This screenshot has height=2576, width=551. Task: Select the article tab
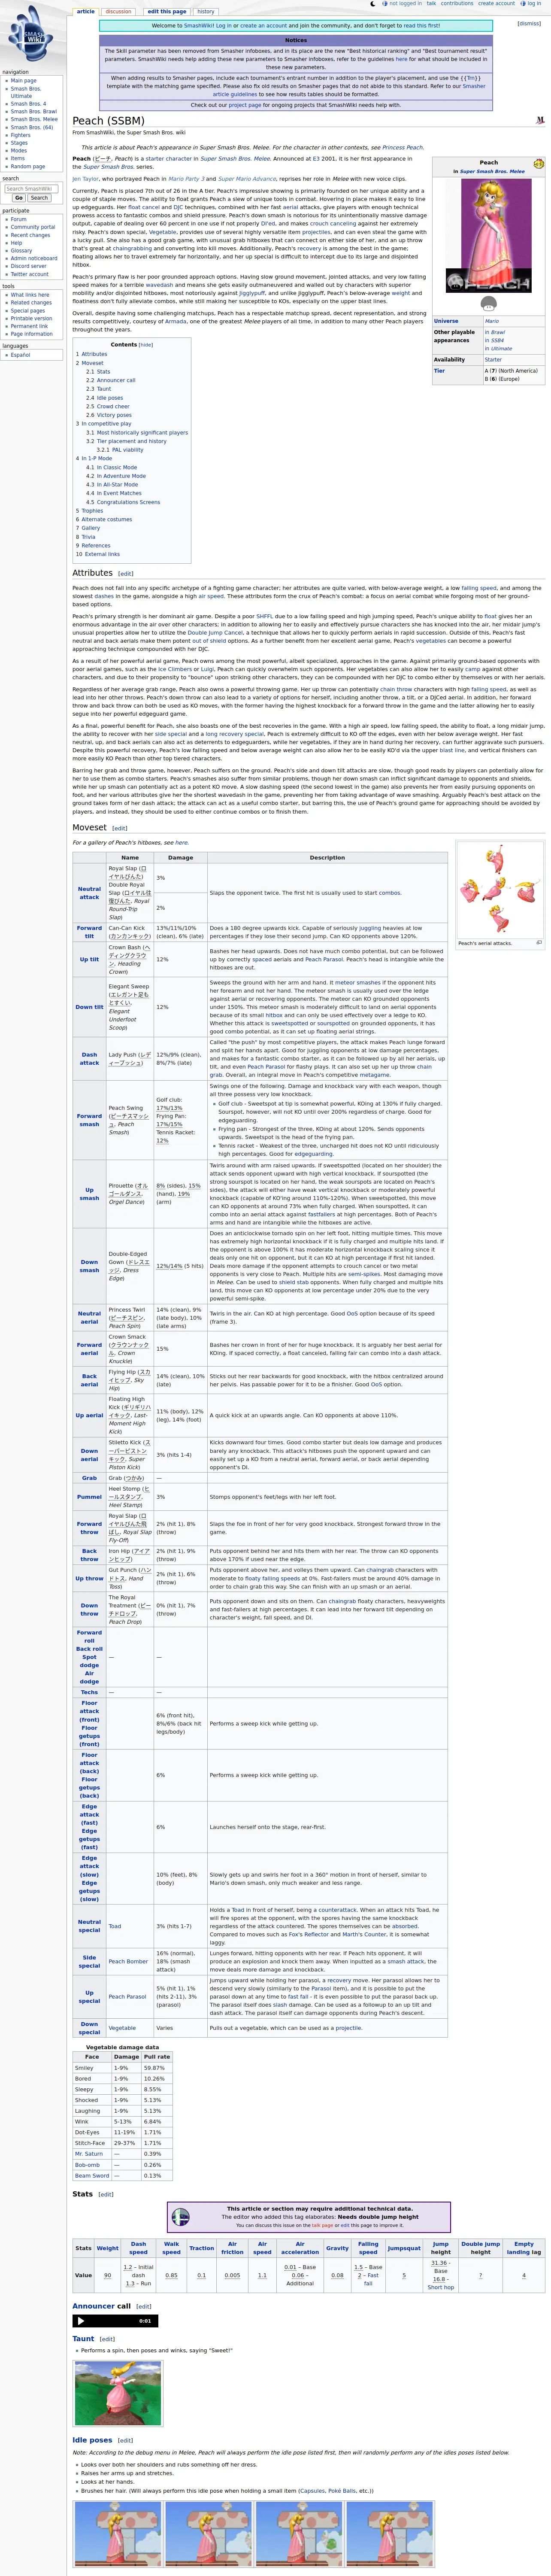pyautogui.click(x=86, y=12)
